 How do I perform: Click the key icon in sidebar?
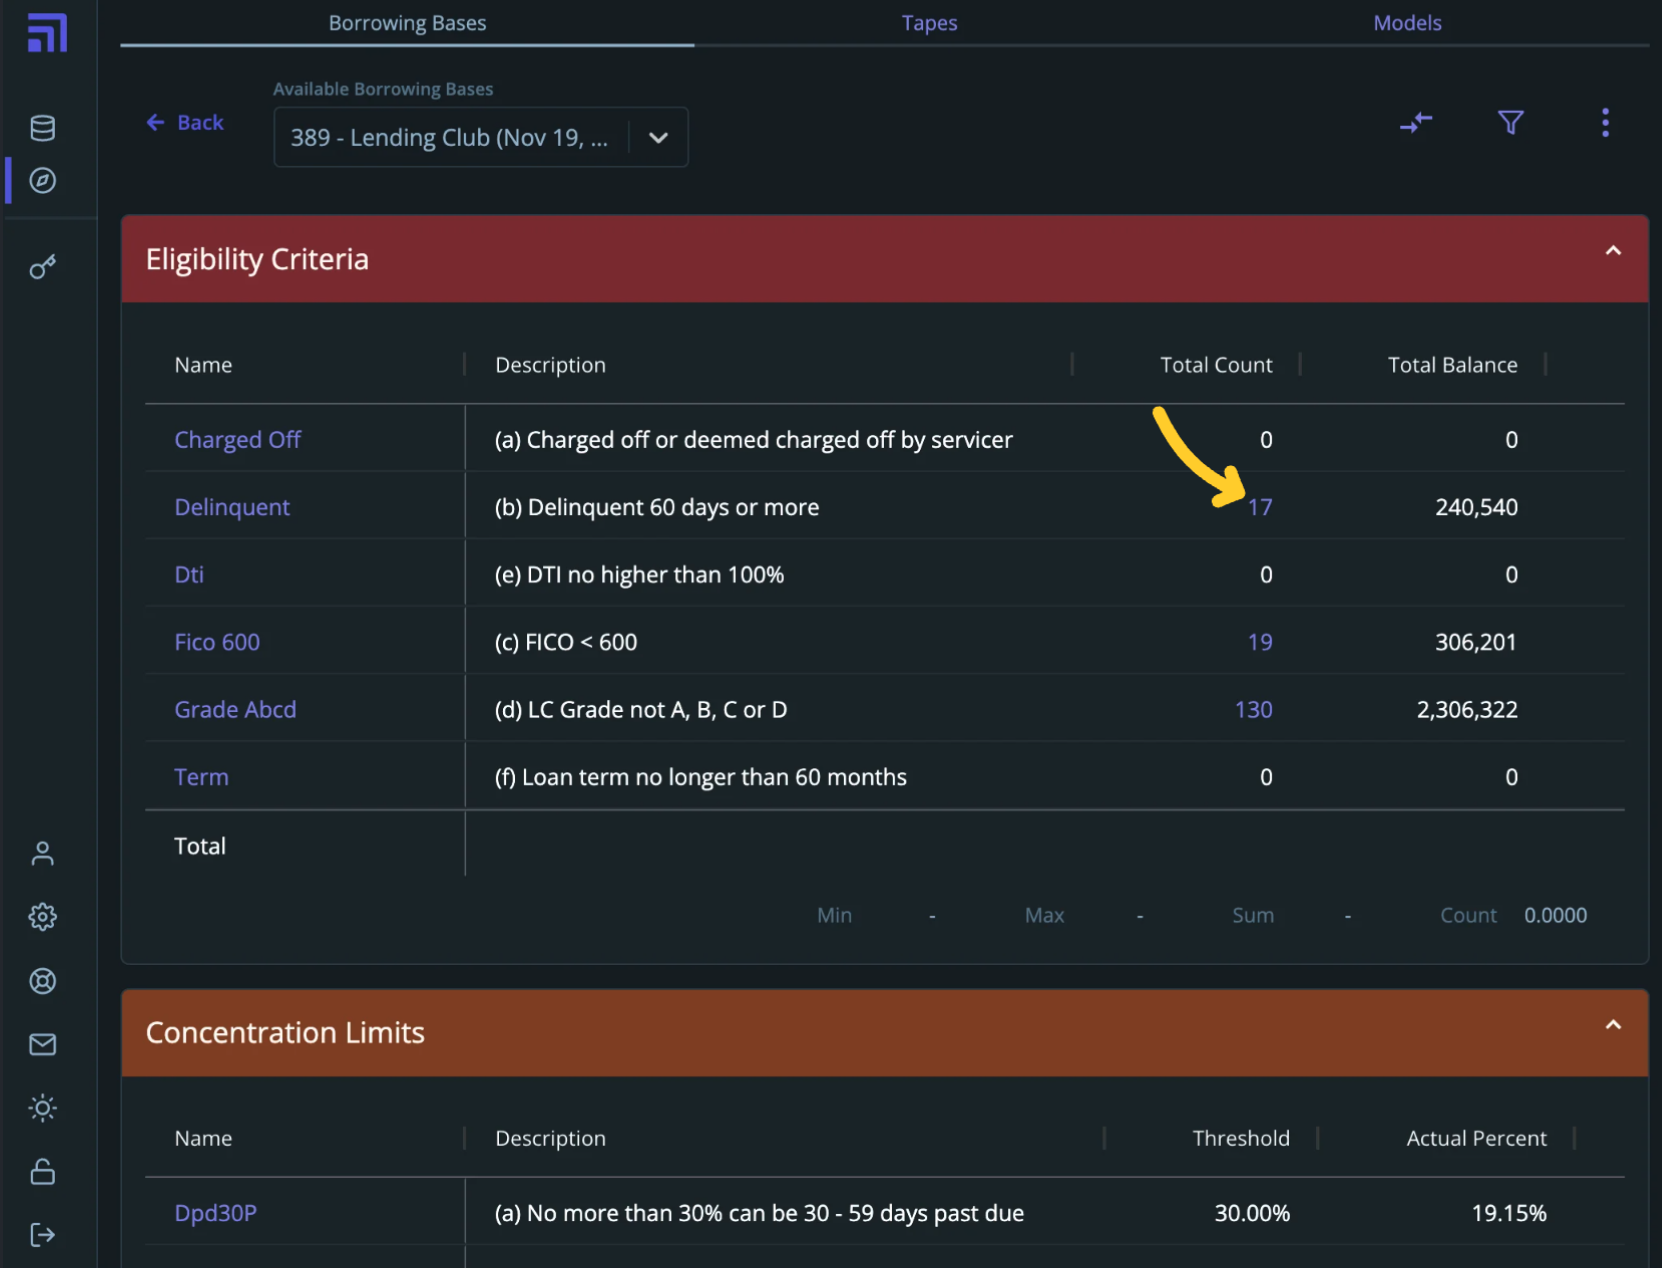point(42,267)
